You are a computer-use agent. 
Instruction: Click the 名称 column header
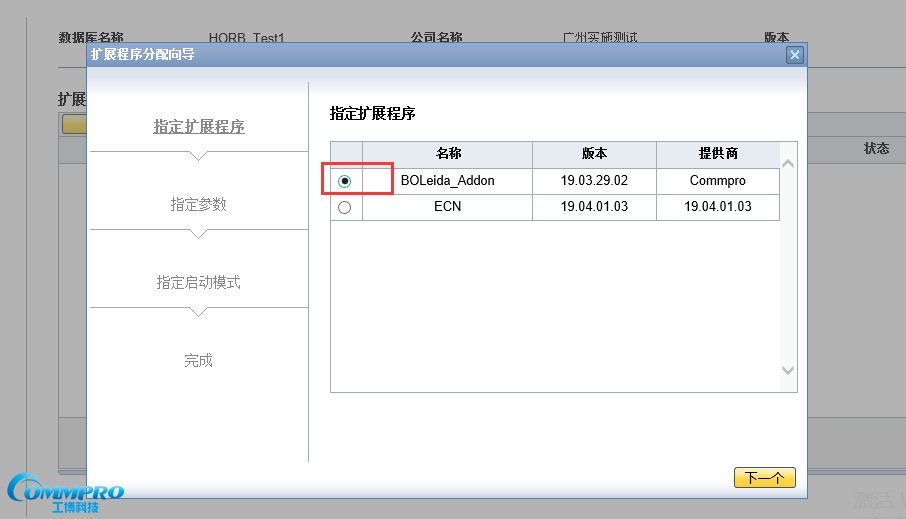point(448,154)
